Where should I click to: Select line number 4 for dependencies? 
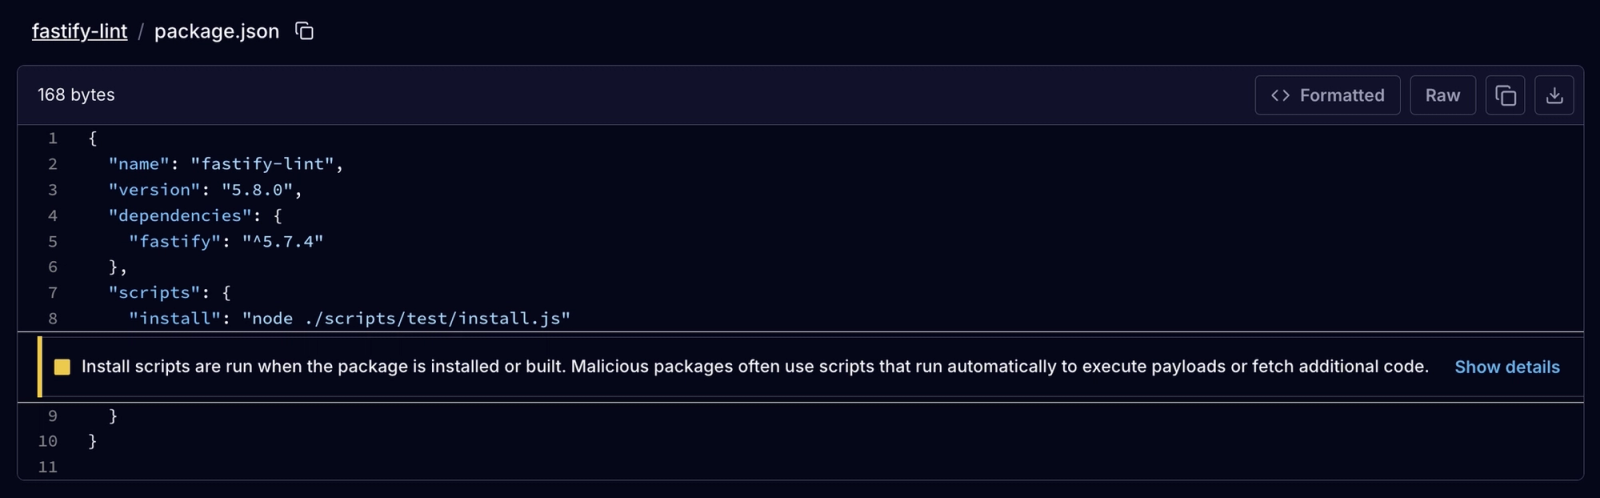tap(53, 215)
